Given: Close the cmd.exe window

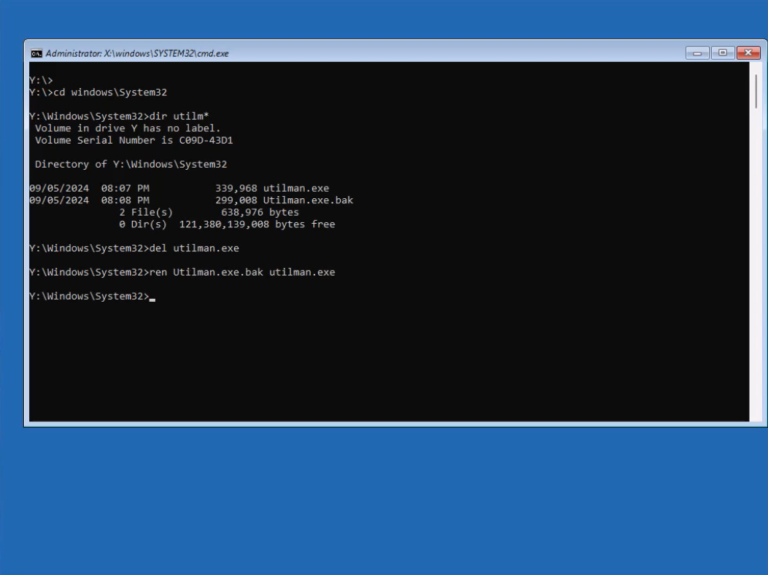Looking at the screenshot, I should [x=748, y=53].
